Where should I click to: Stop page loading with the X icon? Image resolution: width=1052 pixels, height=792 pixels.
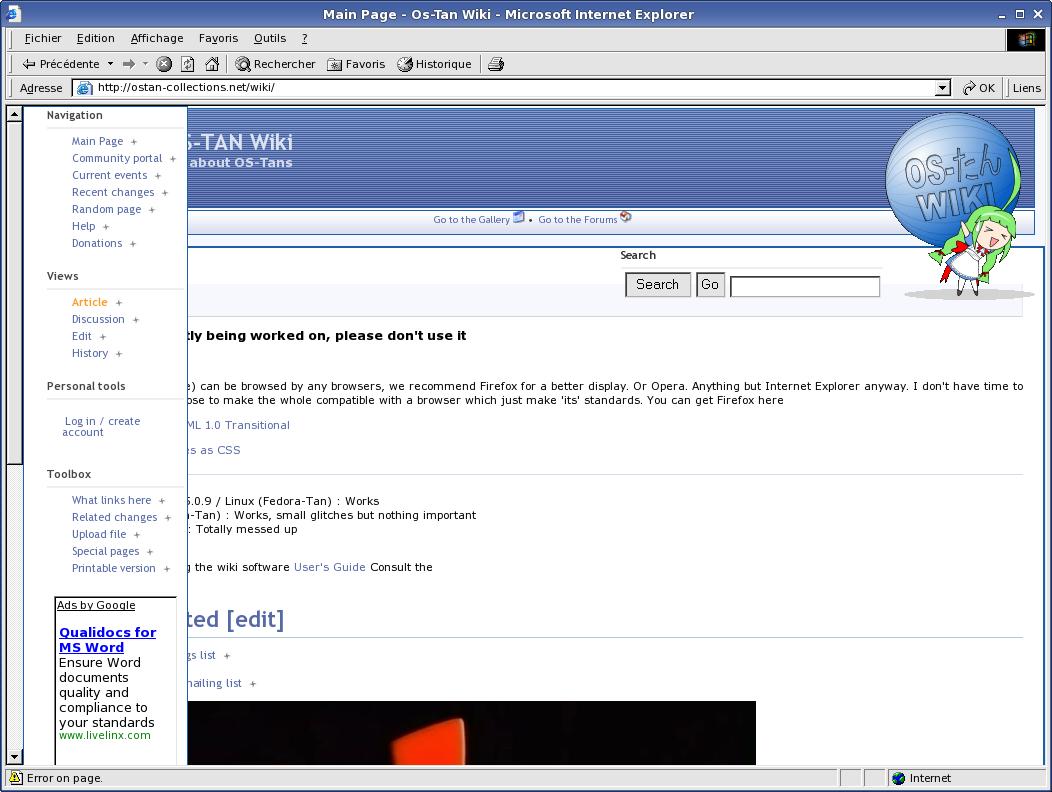pyautogui.click(x=164, y=64)
